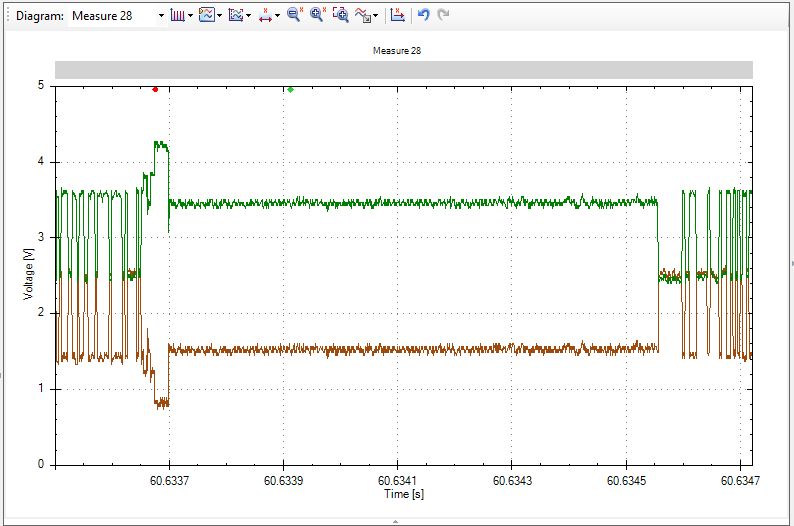The image size is (794, 526).
Task: Click the 60.6341 time axis tick label
Action: 398,480
